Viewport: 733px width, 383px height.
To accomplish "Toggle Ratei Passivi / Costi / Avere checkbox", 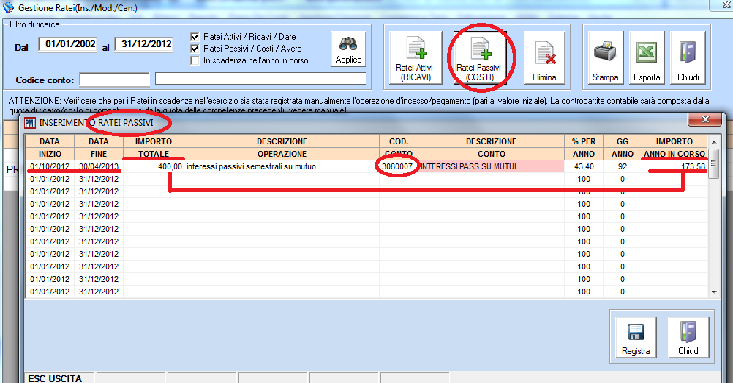I will coord(195,49).
